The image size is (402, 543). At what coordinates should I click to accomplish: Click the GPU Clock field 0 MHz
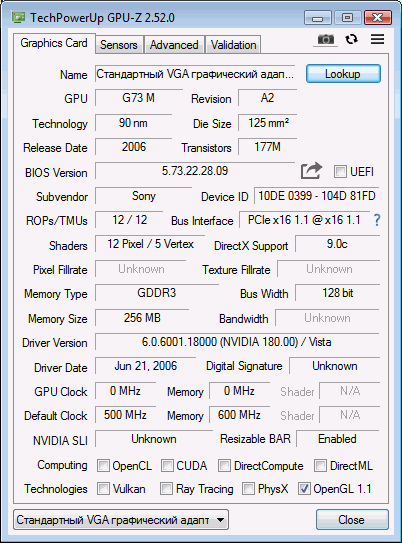coord(125,391)
